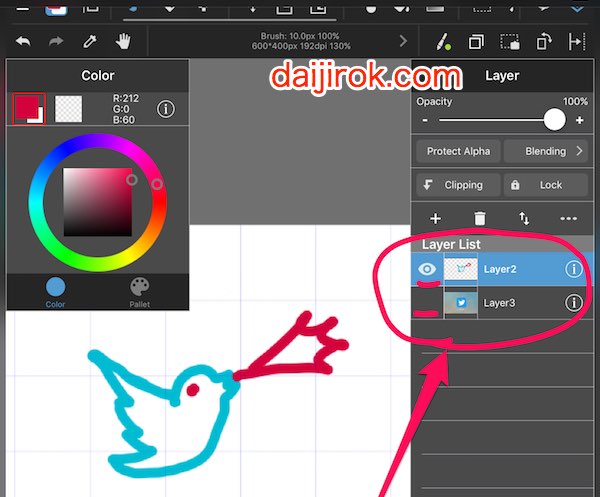
Task: Open the layer more options menu
Action: click(568, 219)
